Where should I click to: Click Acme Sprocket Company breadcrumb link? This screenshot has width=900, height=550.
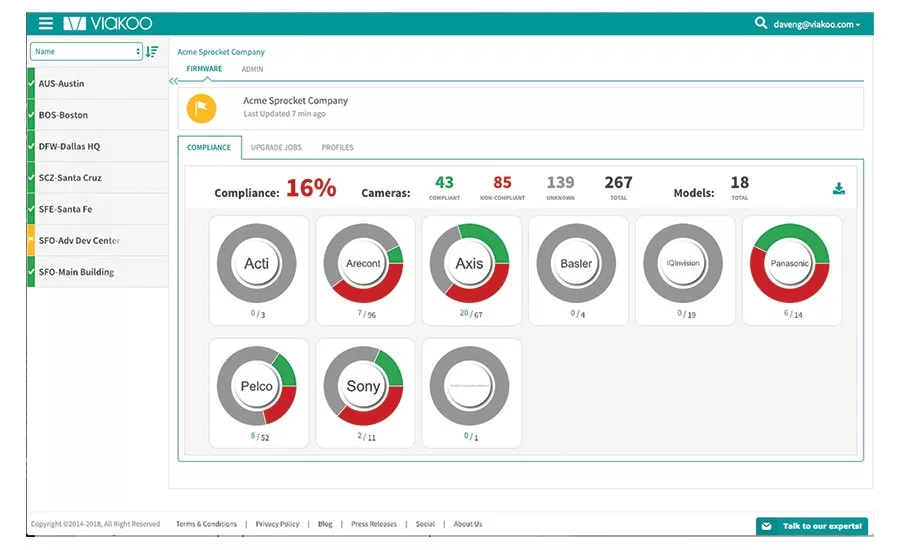coord(221,52)
